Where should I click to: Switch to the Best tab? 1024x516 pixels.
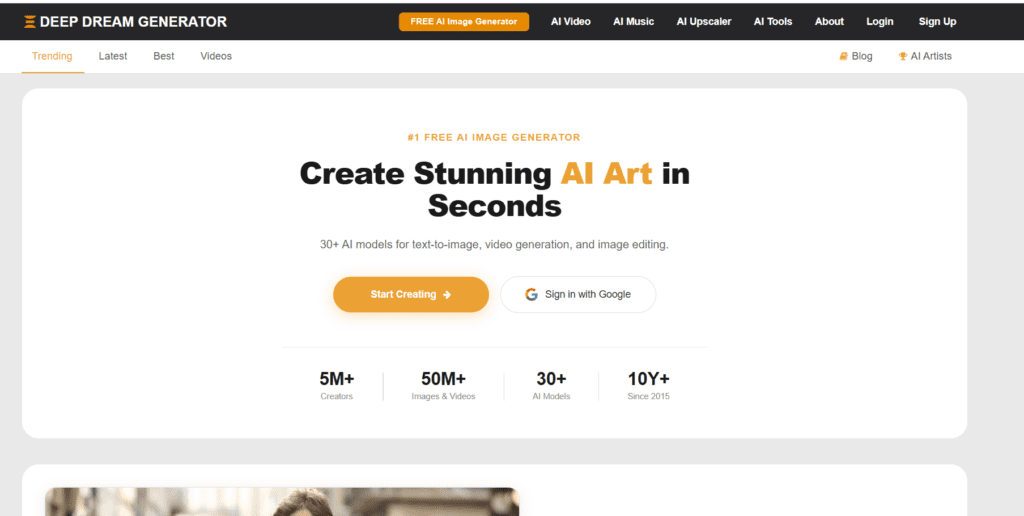164,56
